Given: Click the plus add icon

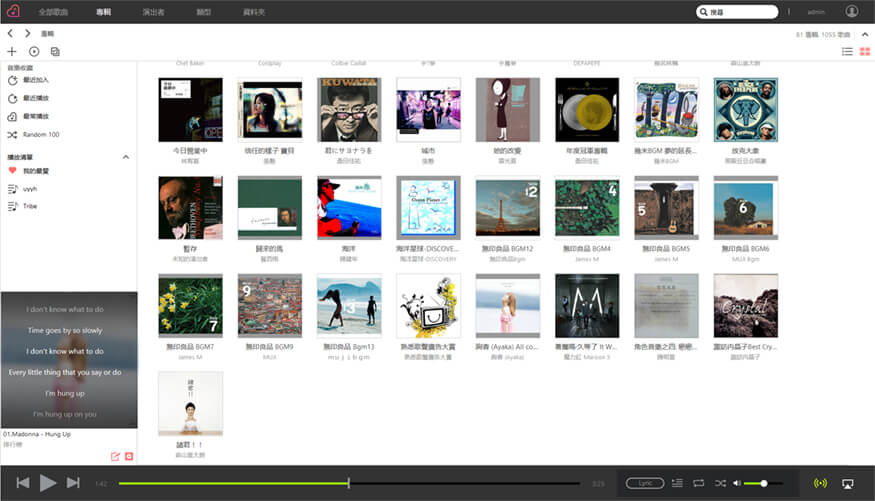Looking at the screenshot, I should point(12,51).
